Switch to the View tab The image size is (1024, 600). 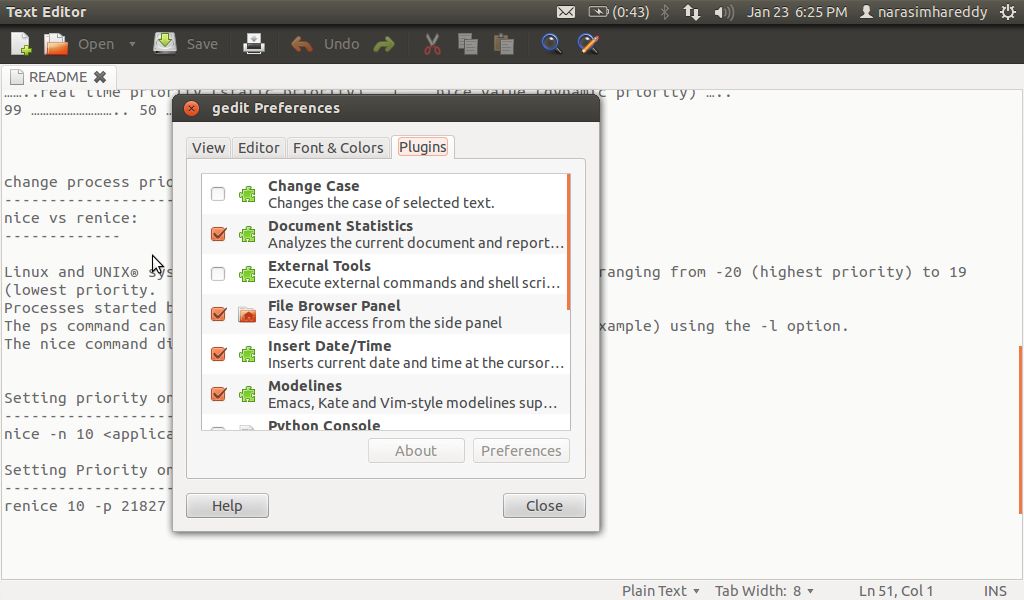click(208, 148)
